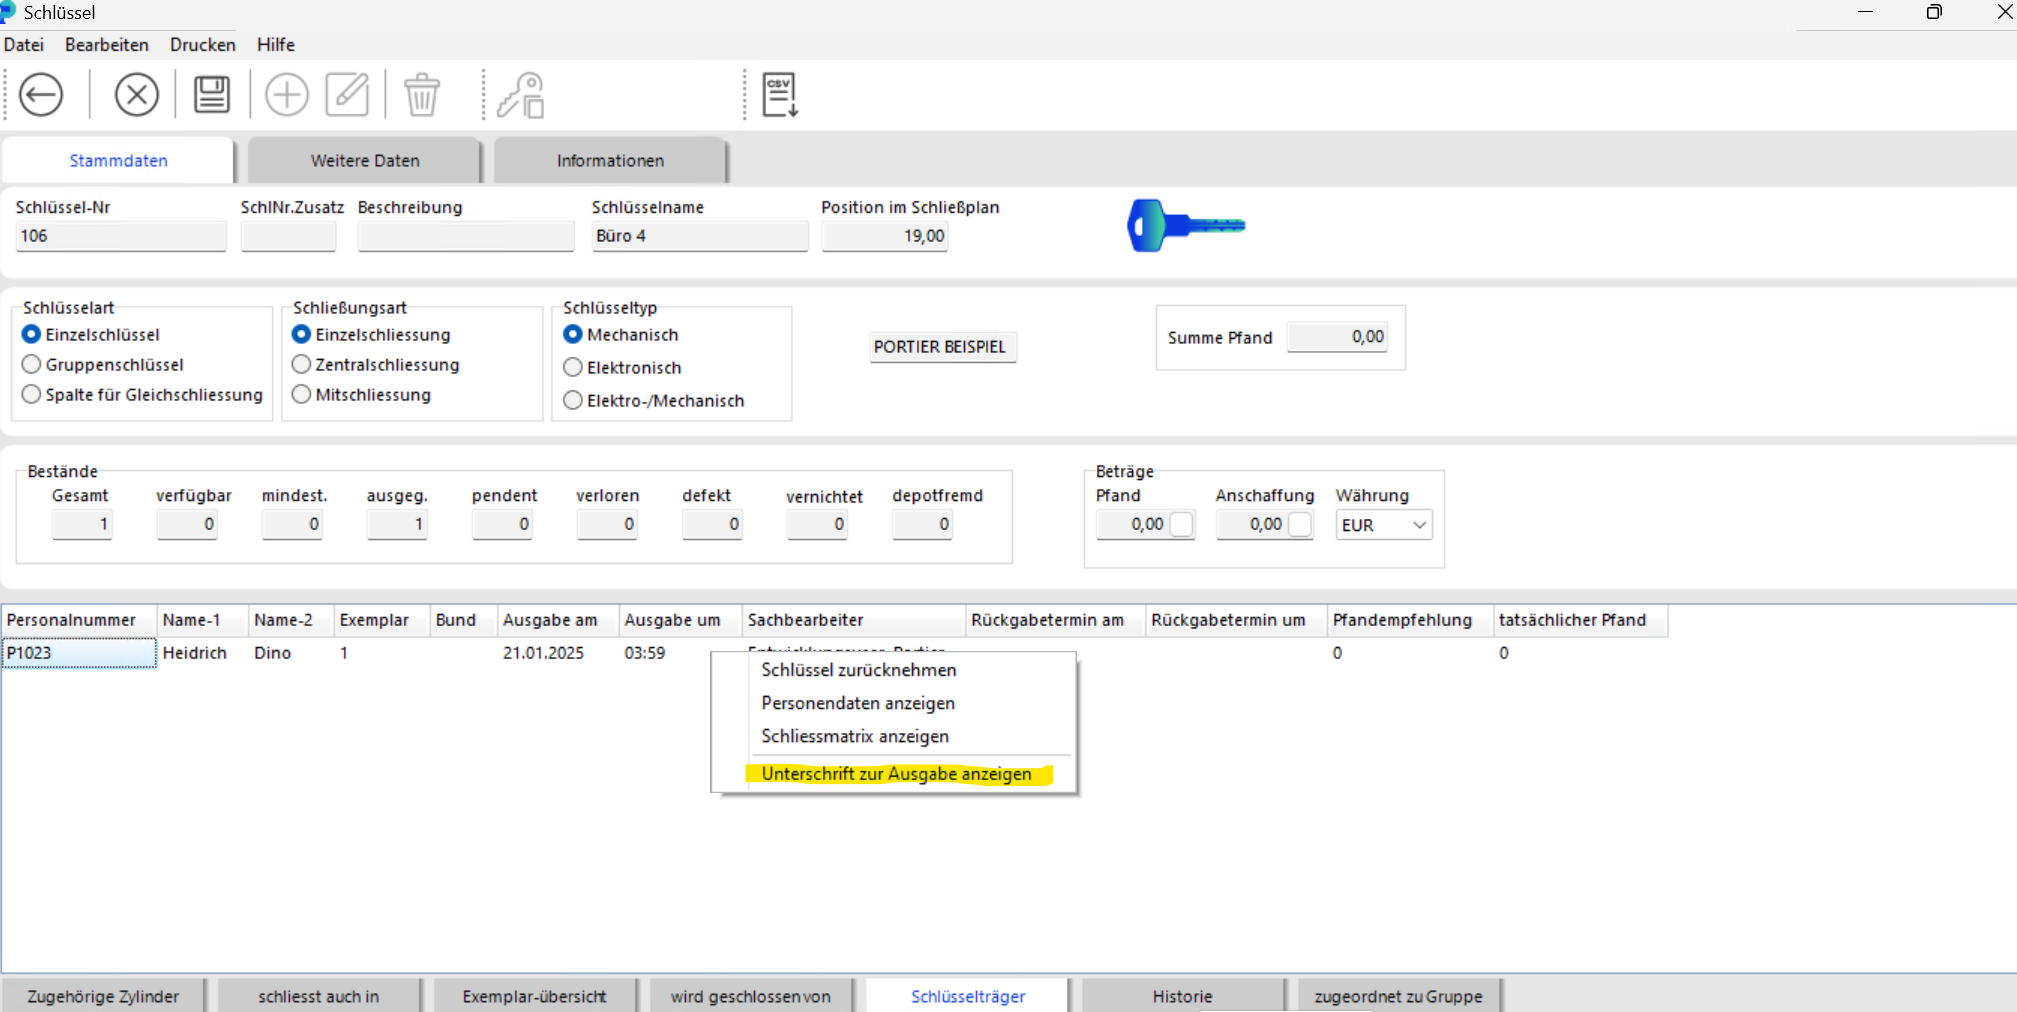The image size is (2017, 1012).
Task: Open the Bearbeiten menu
Action: tap(106, 45)
